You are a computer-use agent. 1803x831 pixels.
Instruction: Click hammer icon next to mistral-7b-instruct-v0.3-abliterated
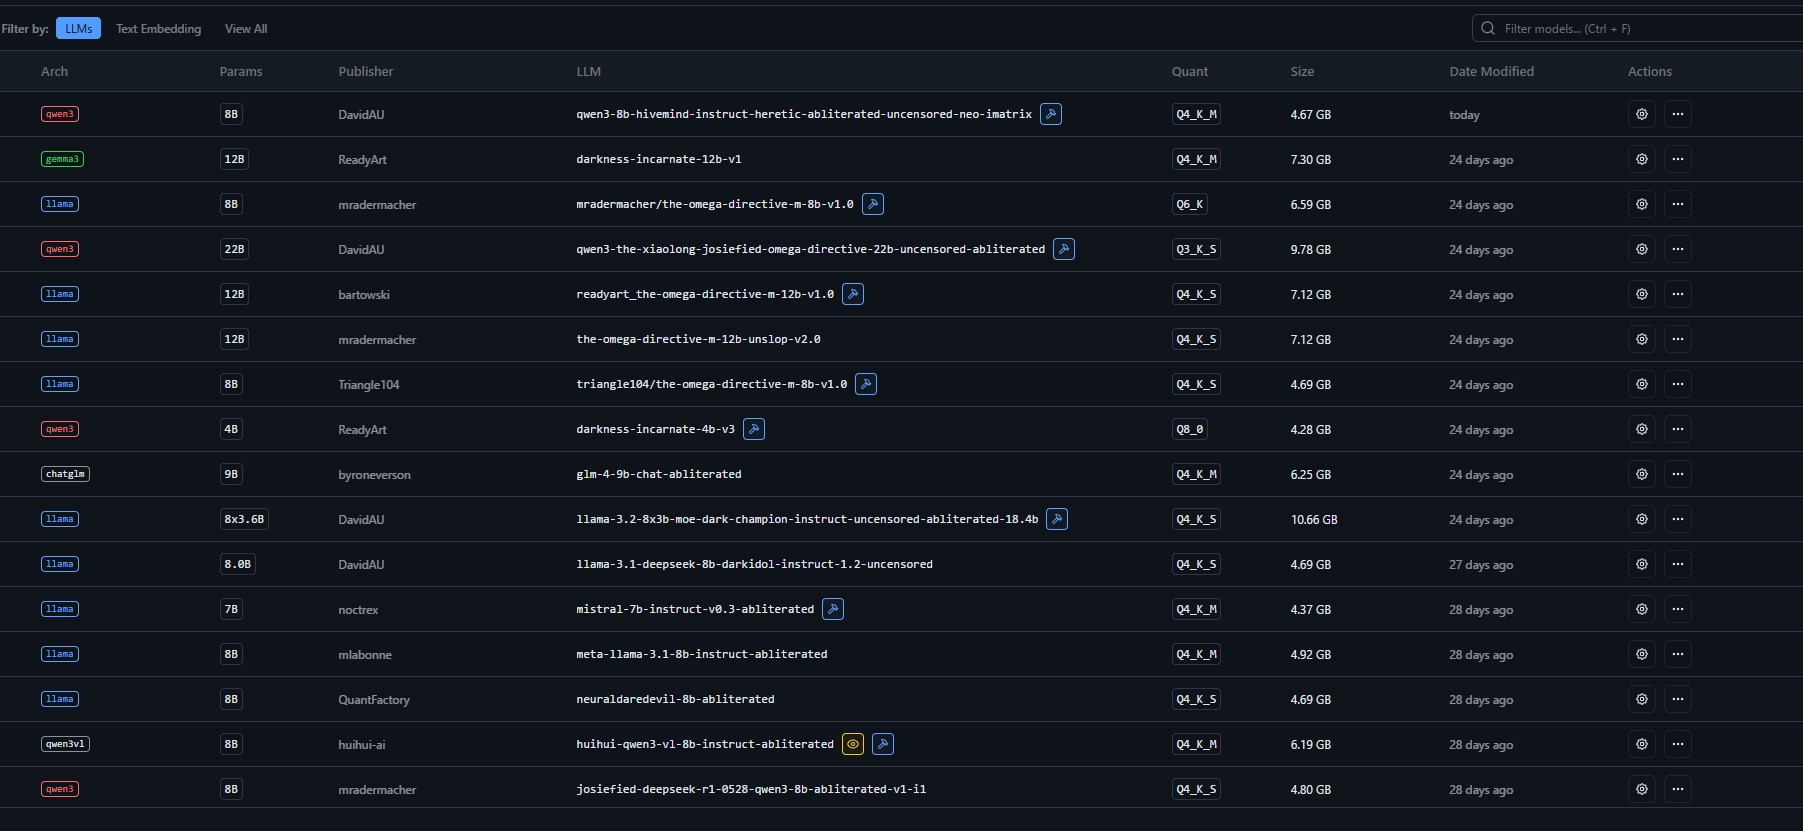click(833, 609)
